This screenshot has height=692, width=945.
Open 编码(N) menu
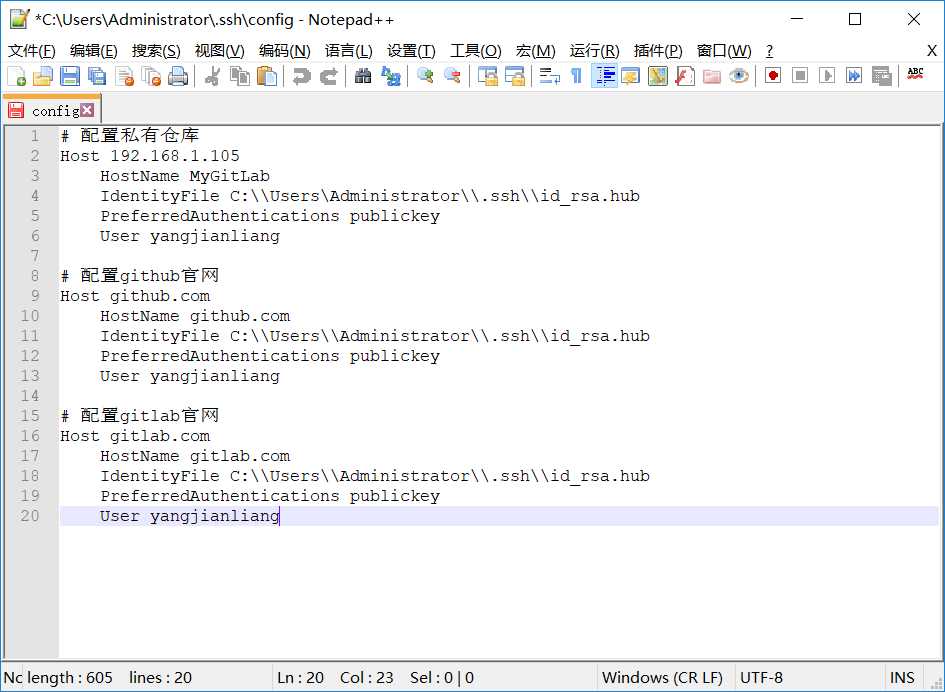(x=284, y=51)
